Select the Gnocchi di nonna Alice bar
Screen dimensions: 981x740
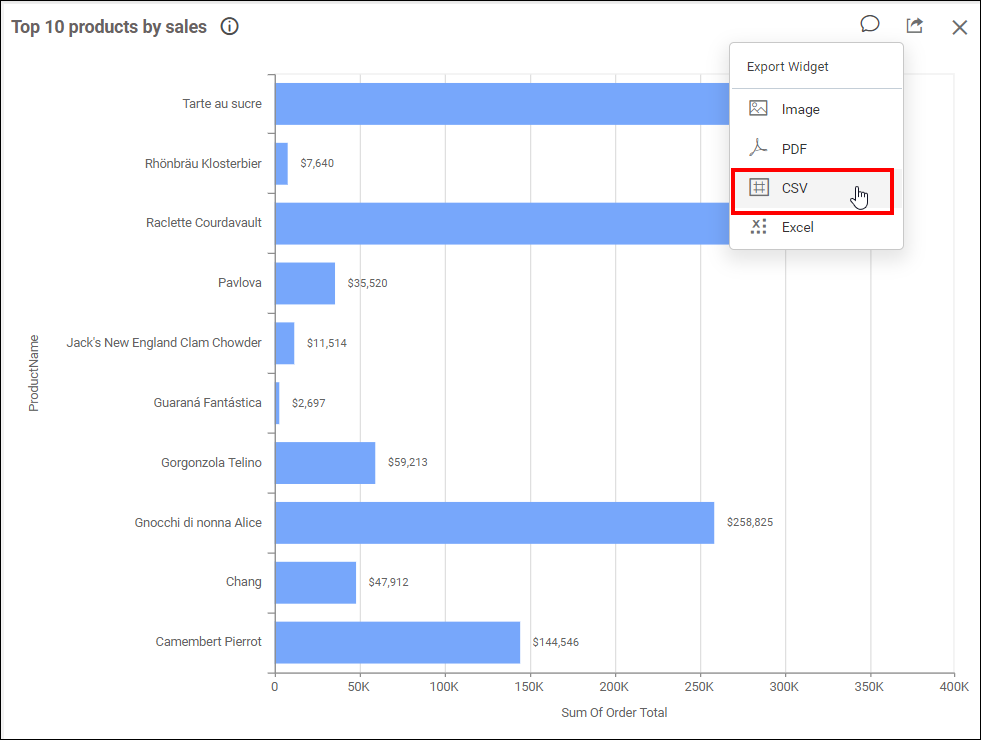coord(490,522)
